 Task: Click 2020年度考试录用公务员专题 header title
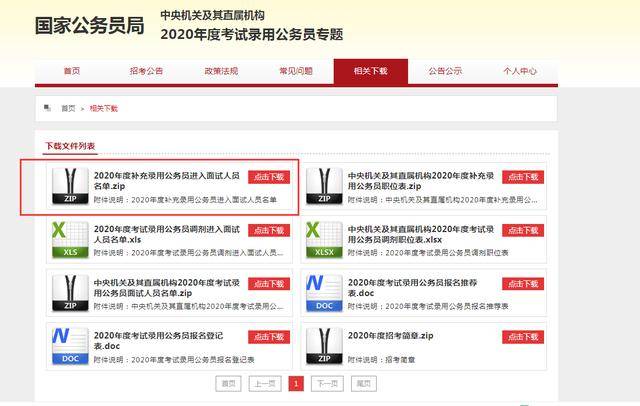(x=252, y=34)
